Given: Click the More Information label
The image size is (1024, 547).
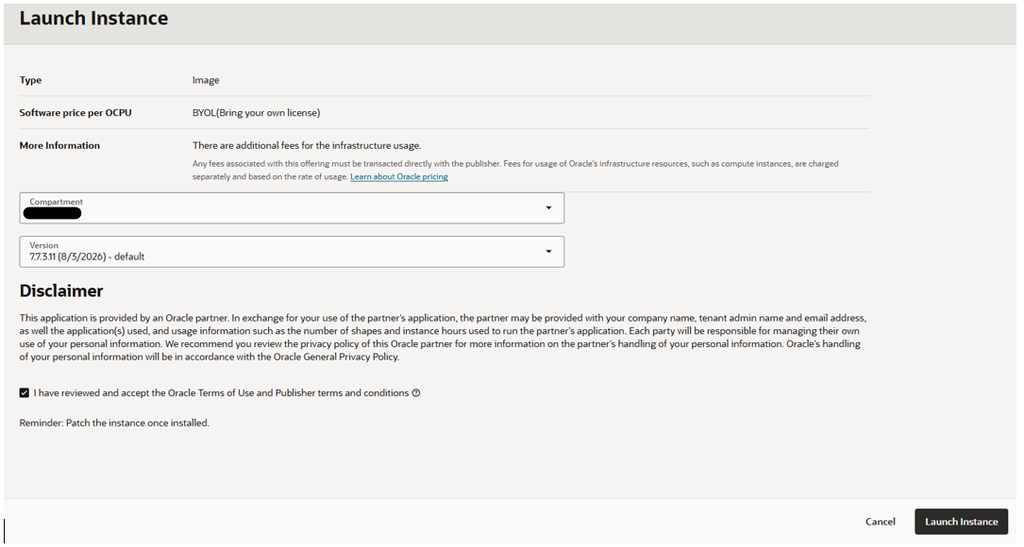Looking at the screenshot, I should point(59,146).
